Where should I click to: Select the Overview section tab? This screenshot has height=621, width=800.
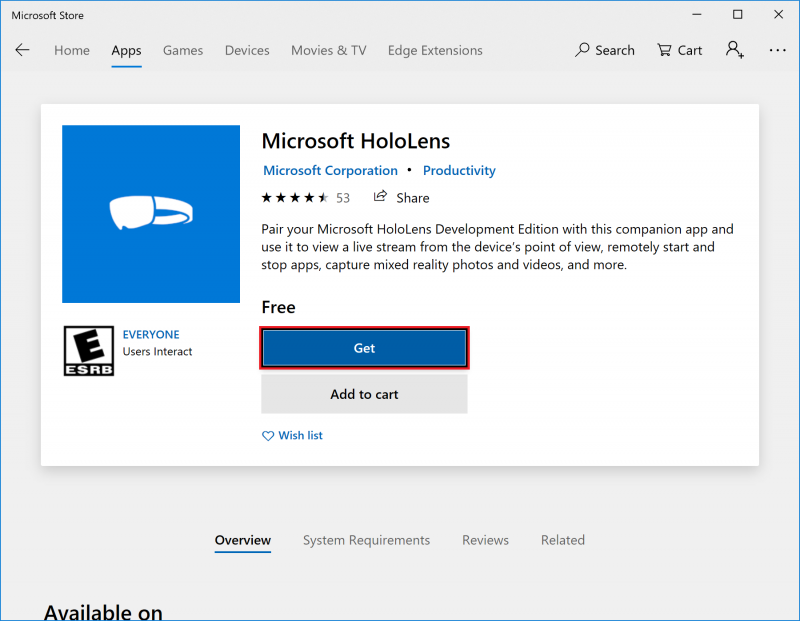[x=243, y=540]
